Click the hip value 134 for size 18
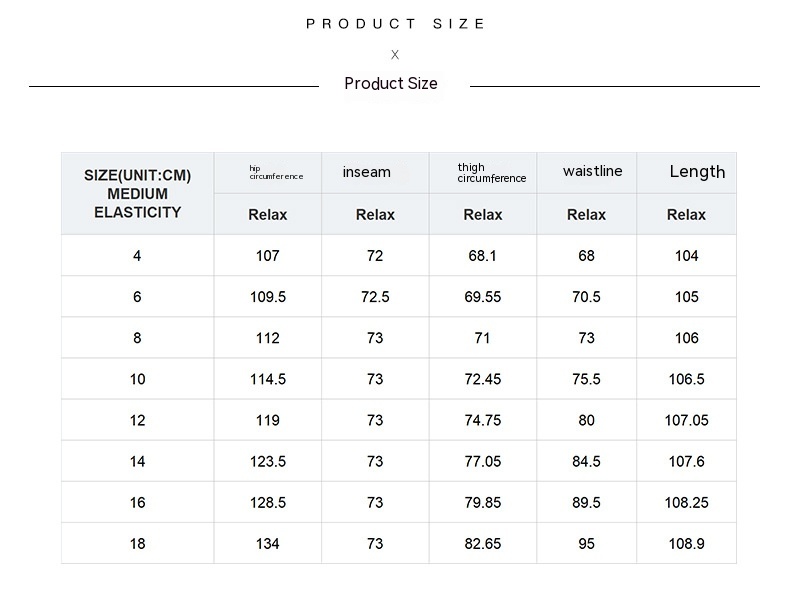This screenshot has width=790, height=615. point(268,544)
